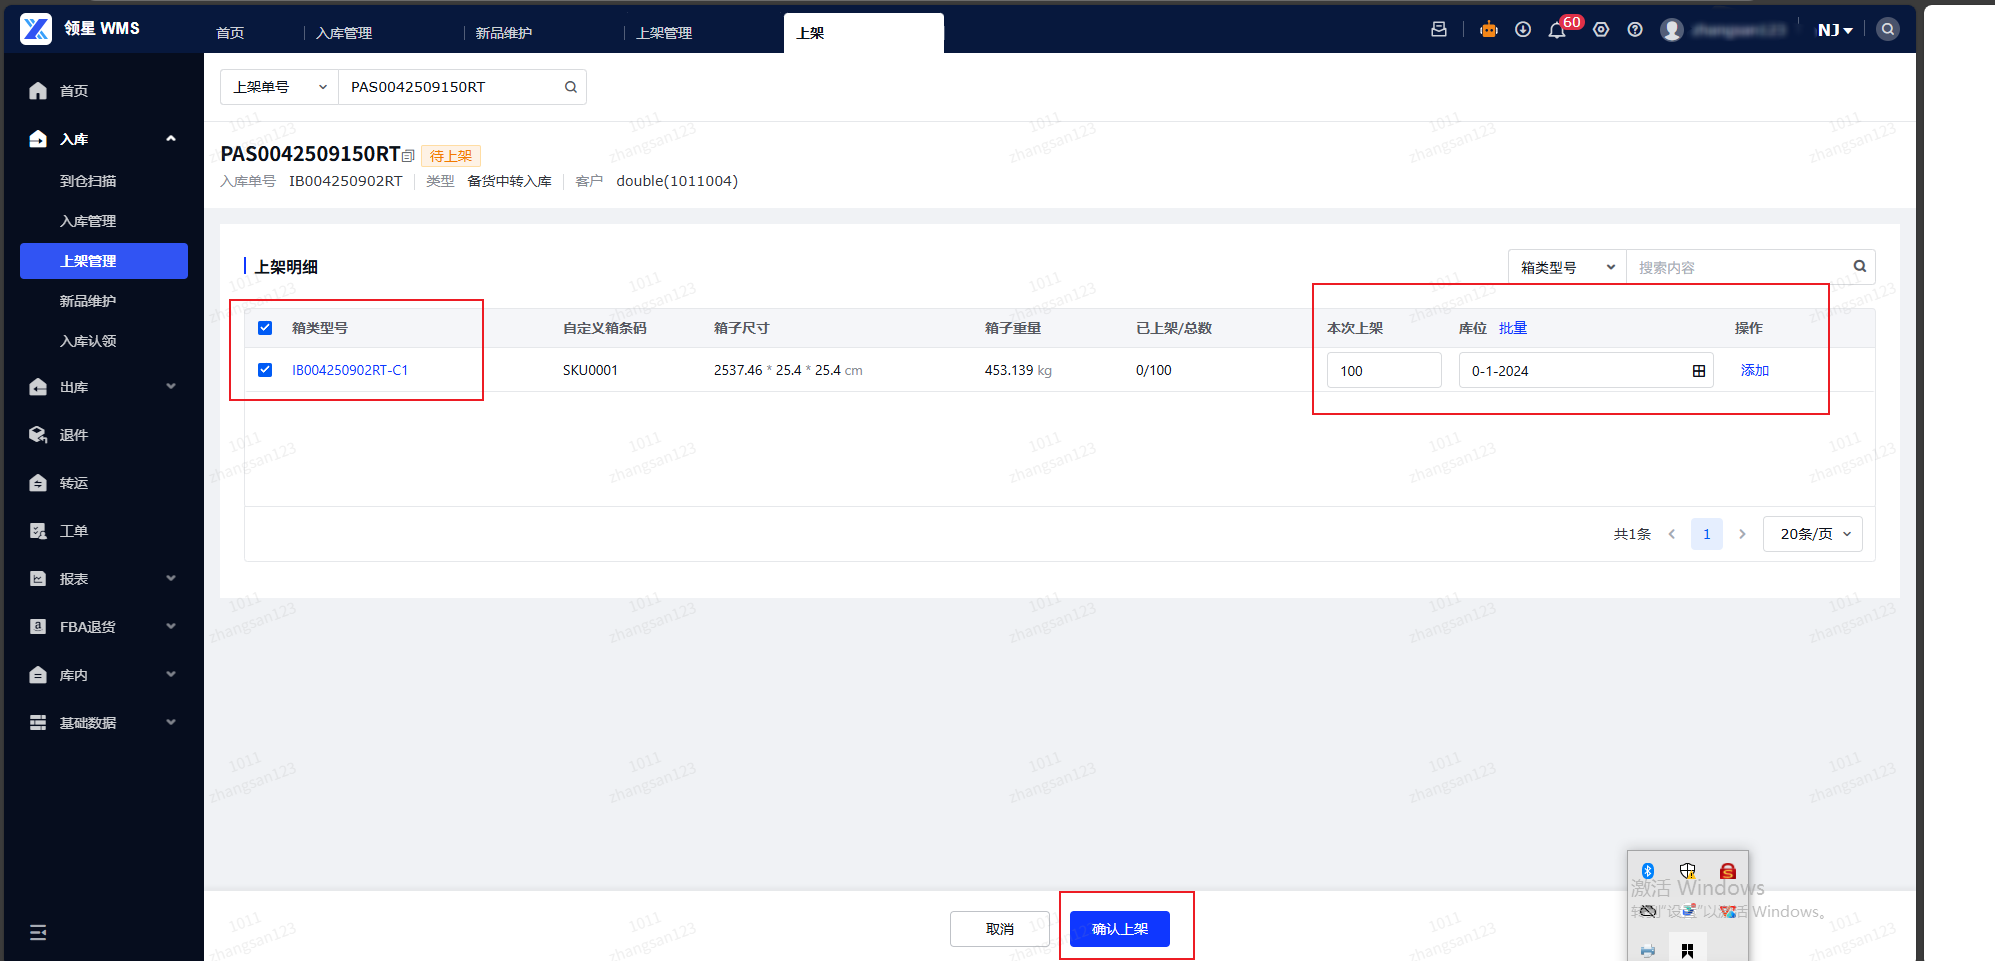Open 入库认领 in the sidebar
Viewport: 1995px width, 961px height.
click(88, 341)
